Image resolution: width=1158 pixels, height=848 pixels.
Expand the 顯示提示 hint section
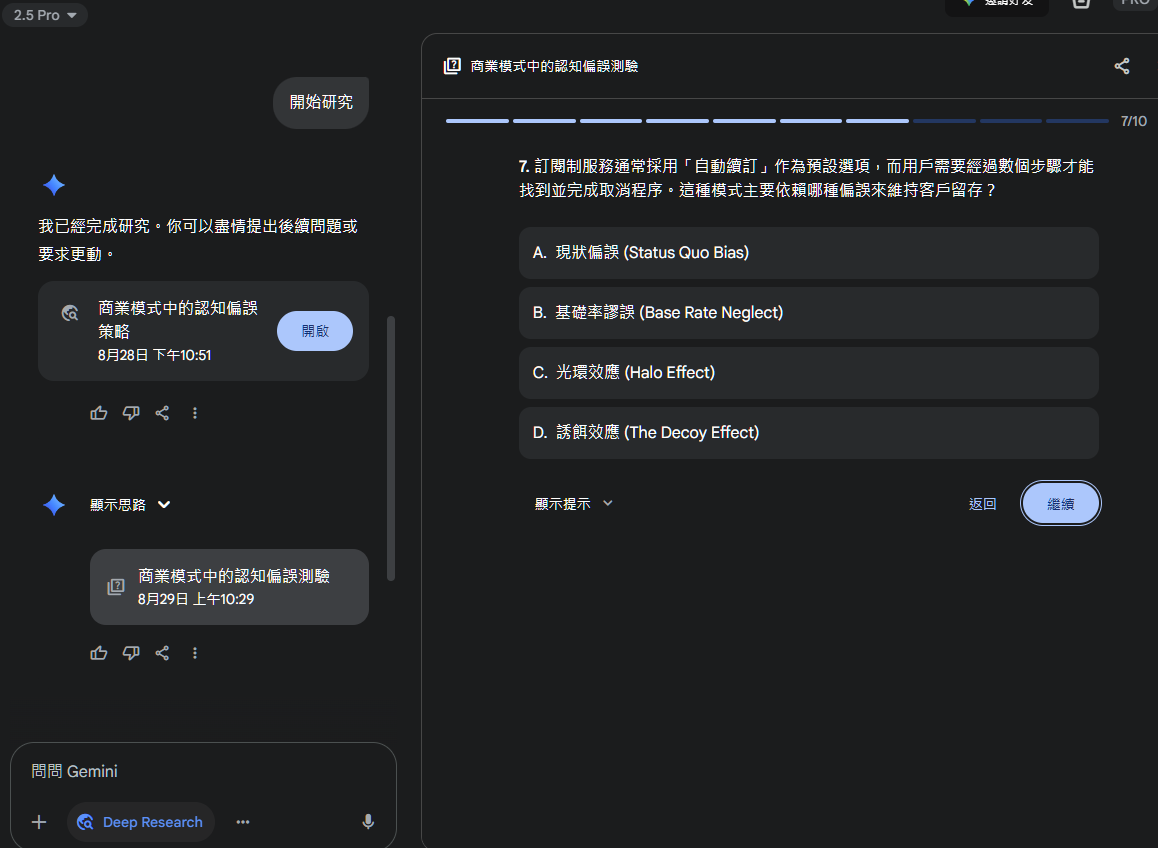coord(573,504)
